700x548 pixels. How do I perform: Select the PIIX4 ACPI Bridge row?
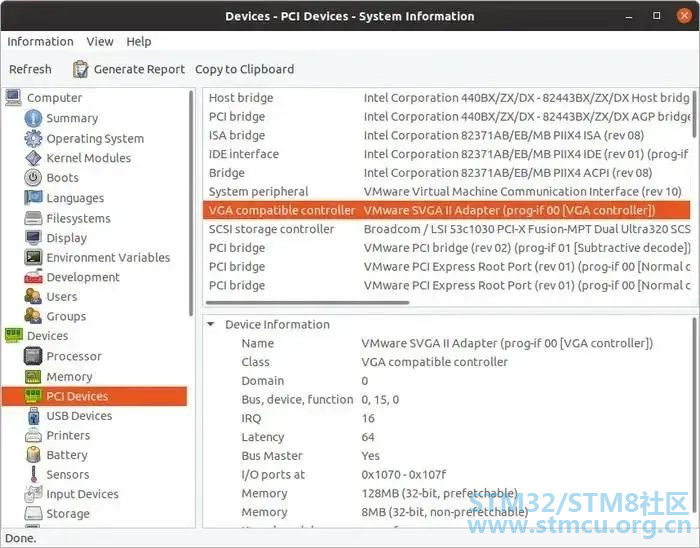pyautogui.click(x=447, y=173)
